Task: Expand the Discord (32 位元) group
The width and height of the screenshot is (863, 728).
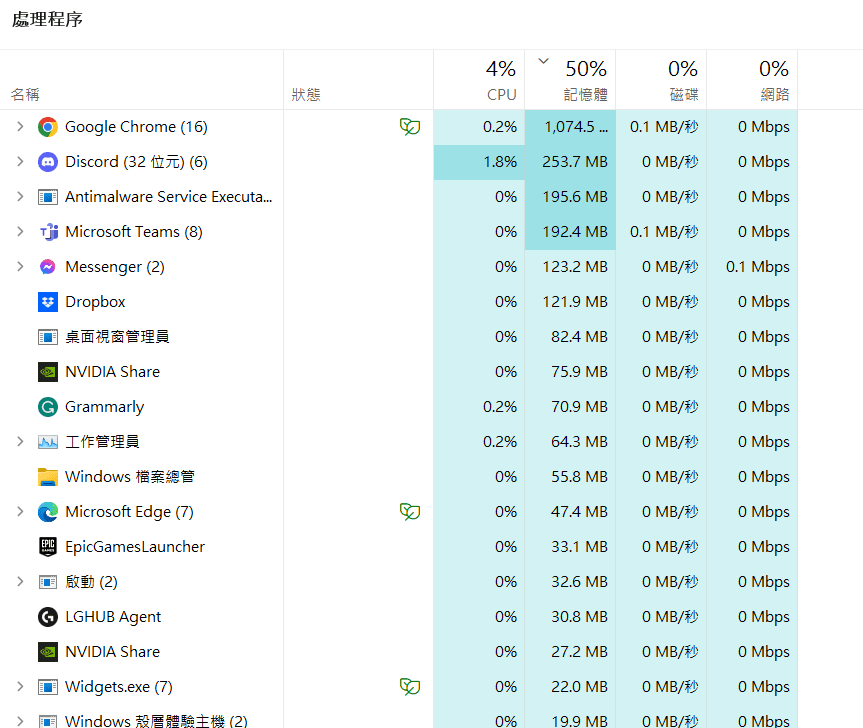Action: click(18, 161)
